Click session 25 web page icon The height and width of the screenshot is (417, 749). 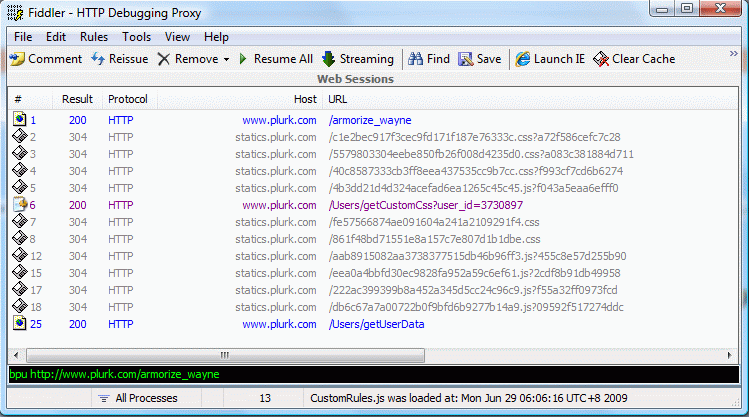20,323
